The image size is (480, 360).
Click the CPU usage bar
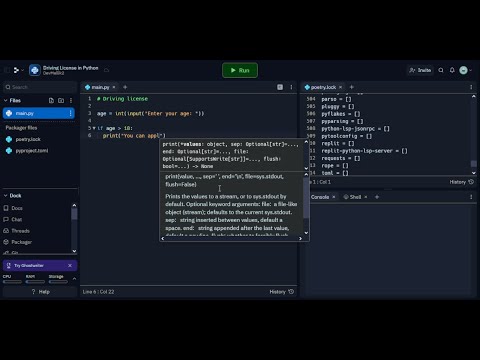[12, 282]
